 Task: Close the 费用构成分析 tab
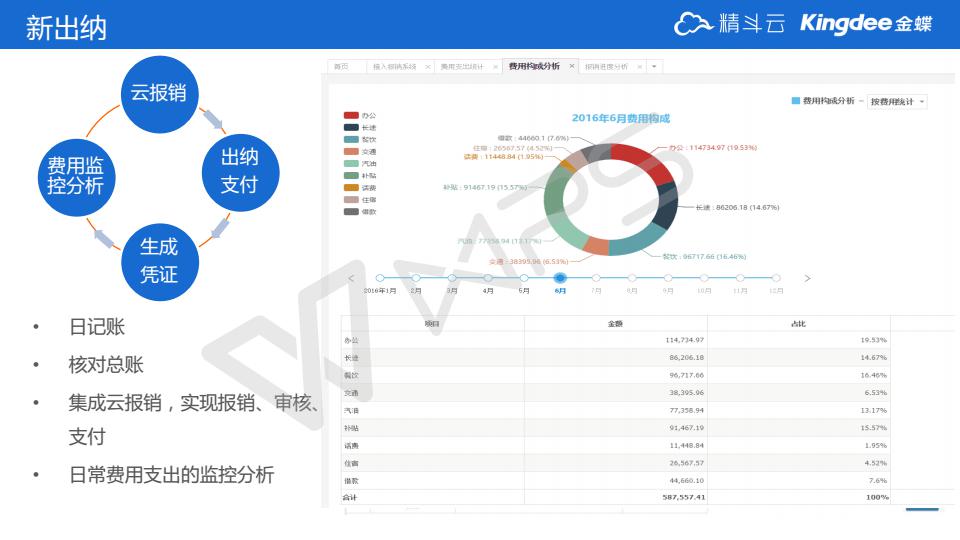pos(572,66)
